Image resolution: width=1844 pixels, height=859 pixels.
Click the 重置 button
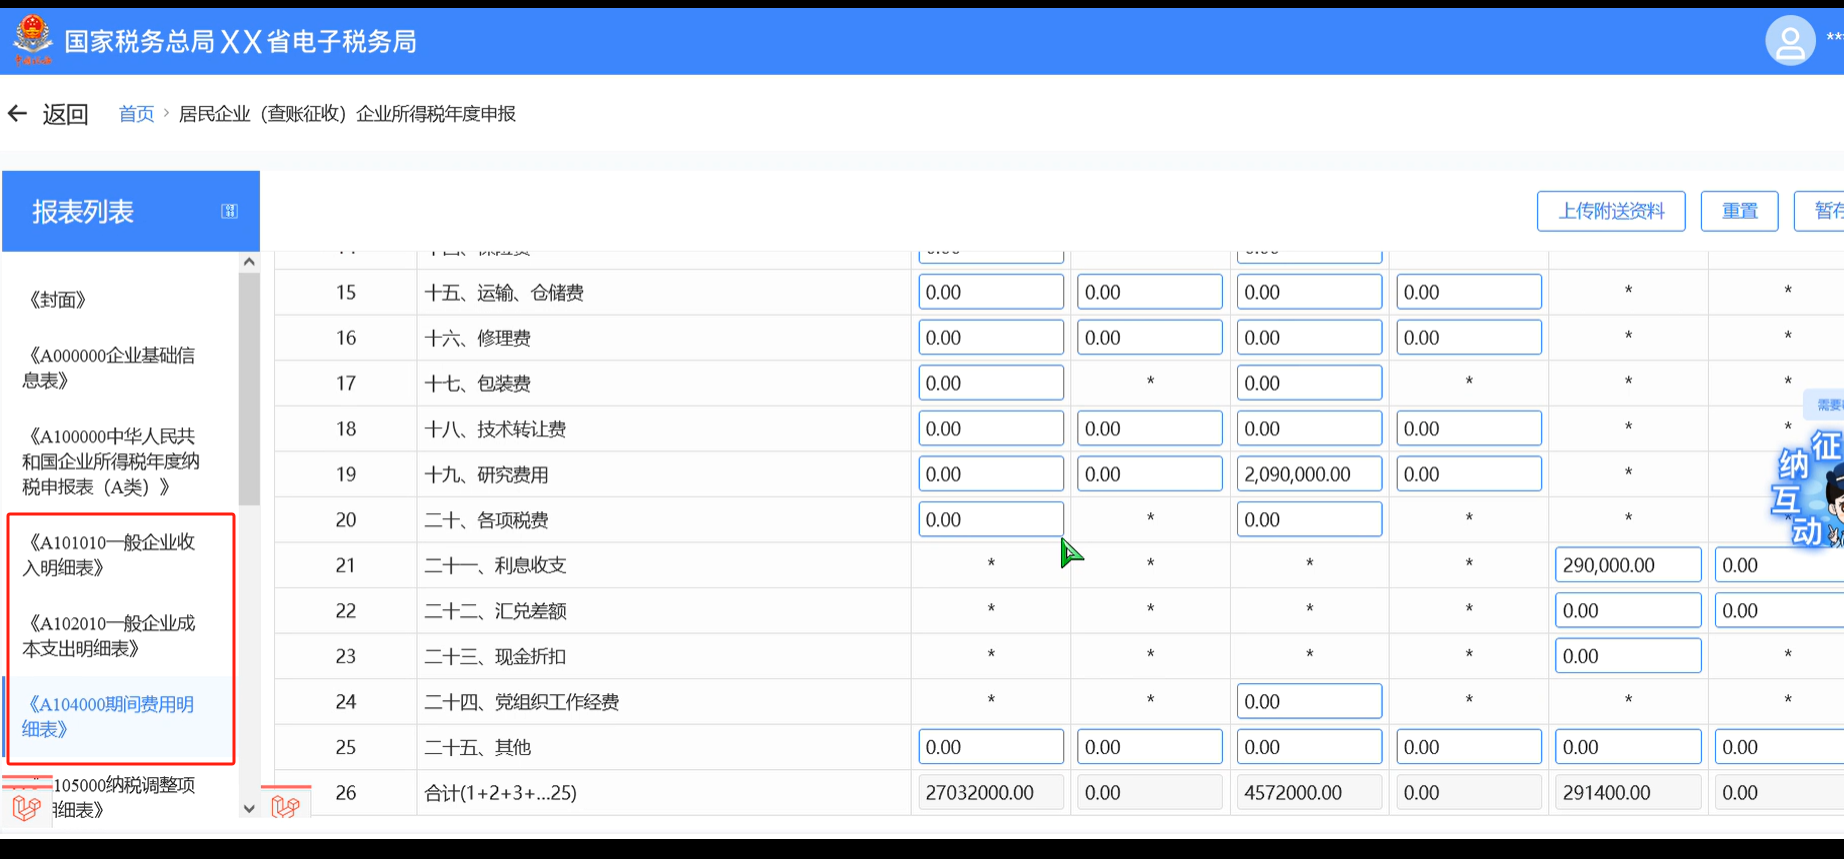tap(1739, 211)
